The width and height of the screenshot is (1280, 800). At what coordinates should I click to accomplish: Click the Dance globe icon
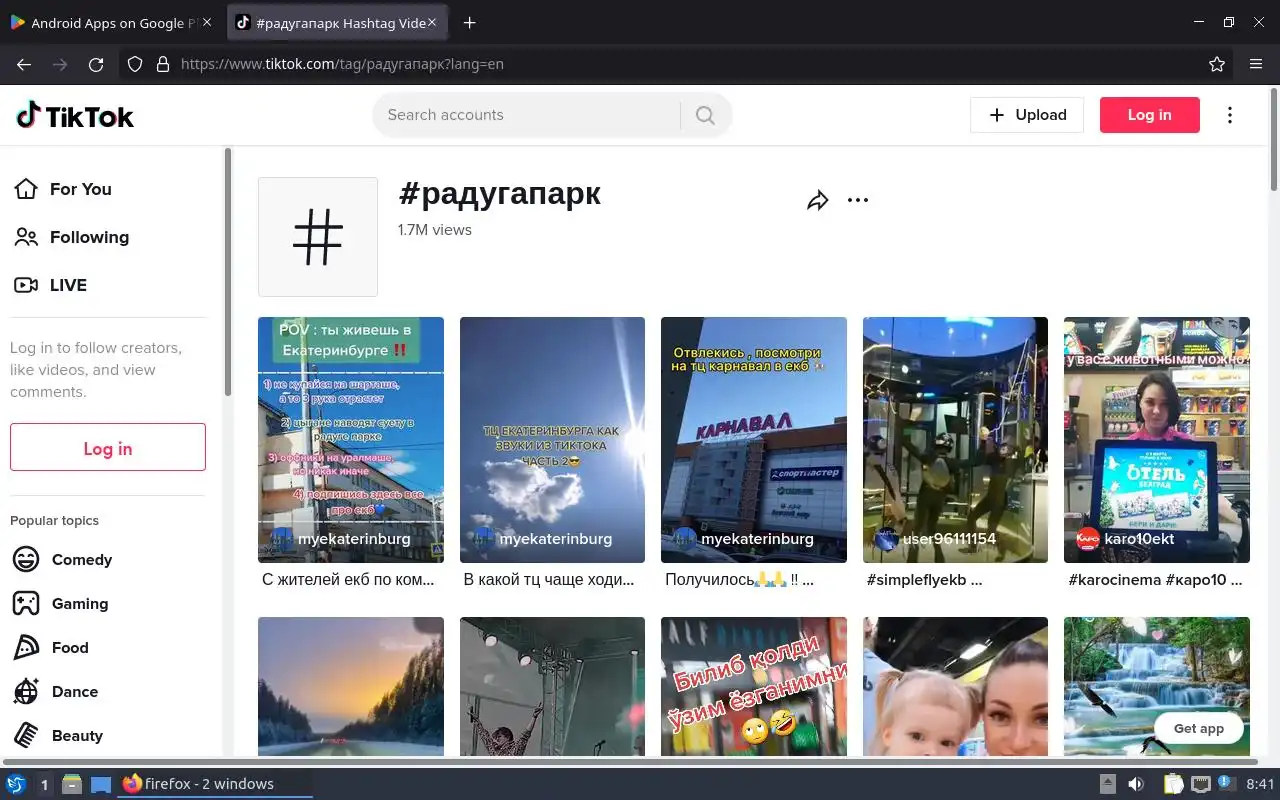(26, 691)
